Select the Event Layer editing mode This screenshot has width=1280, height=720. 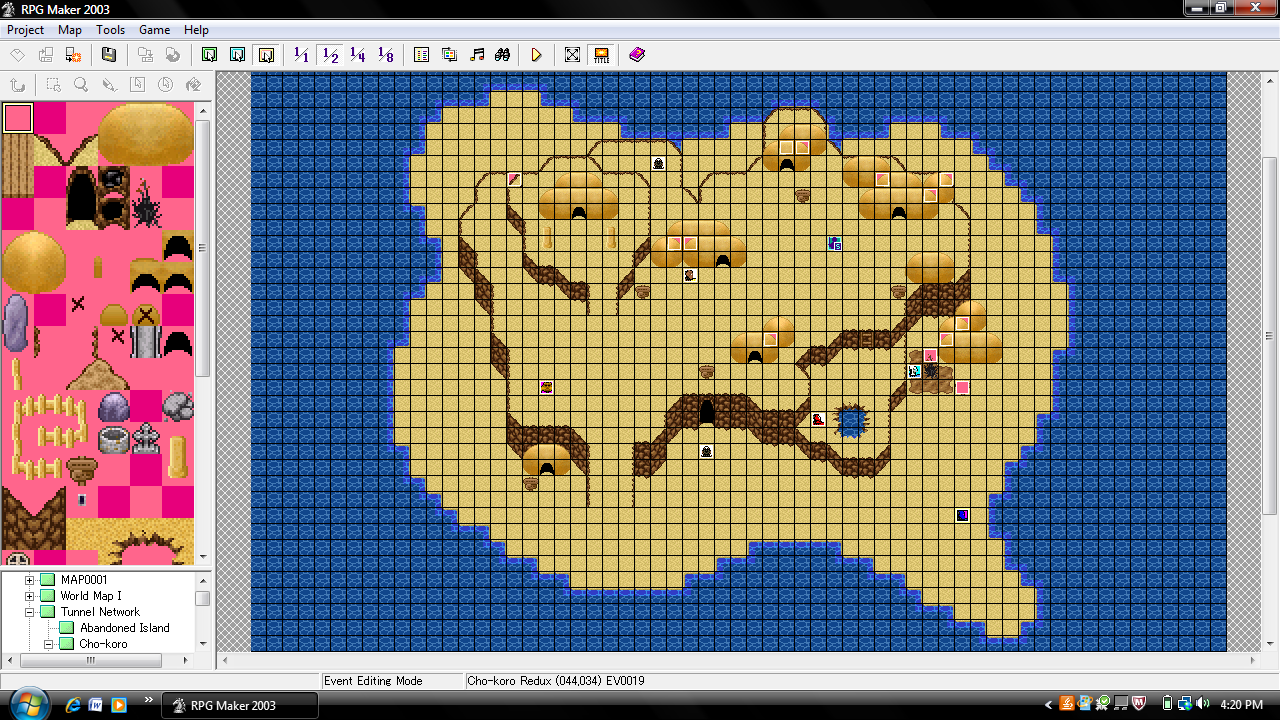(x=266, y=55)
